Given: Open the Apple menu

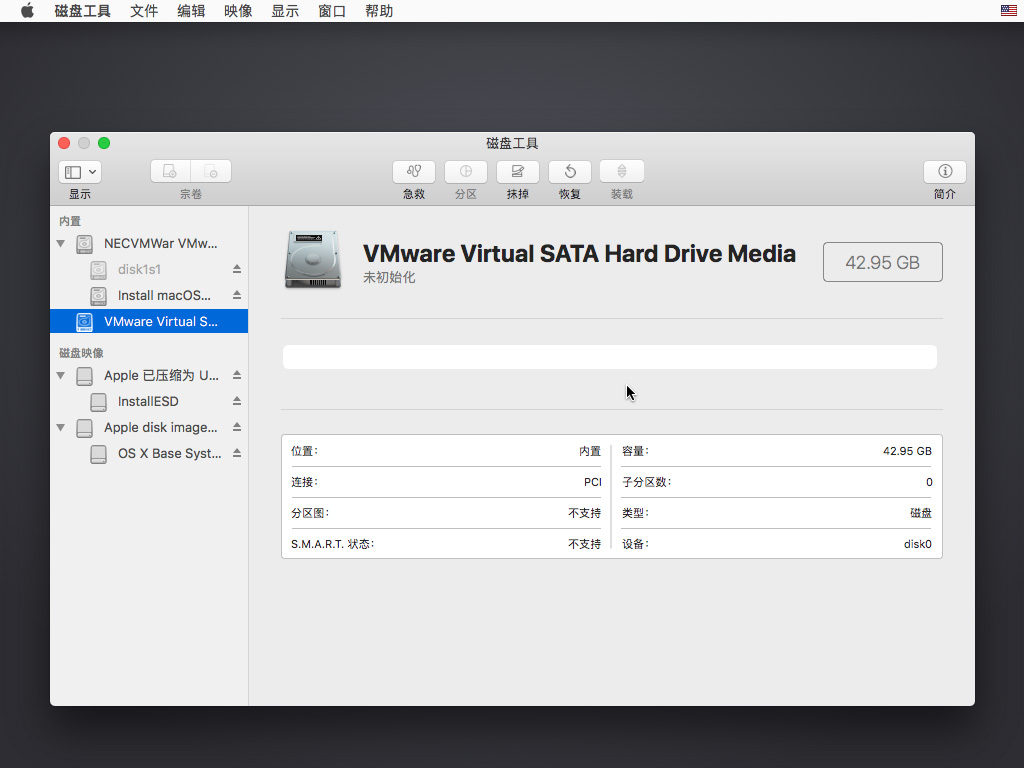Looking at the screenshot, I should point(27,10).
